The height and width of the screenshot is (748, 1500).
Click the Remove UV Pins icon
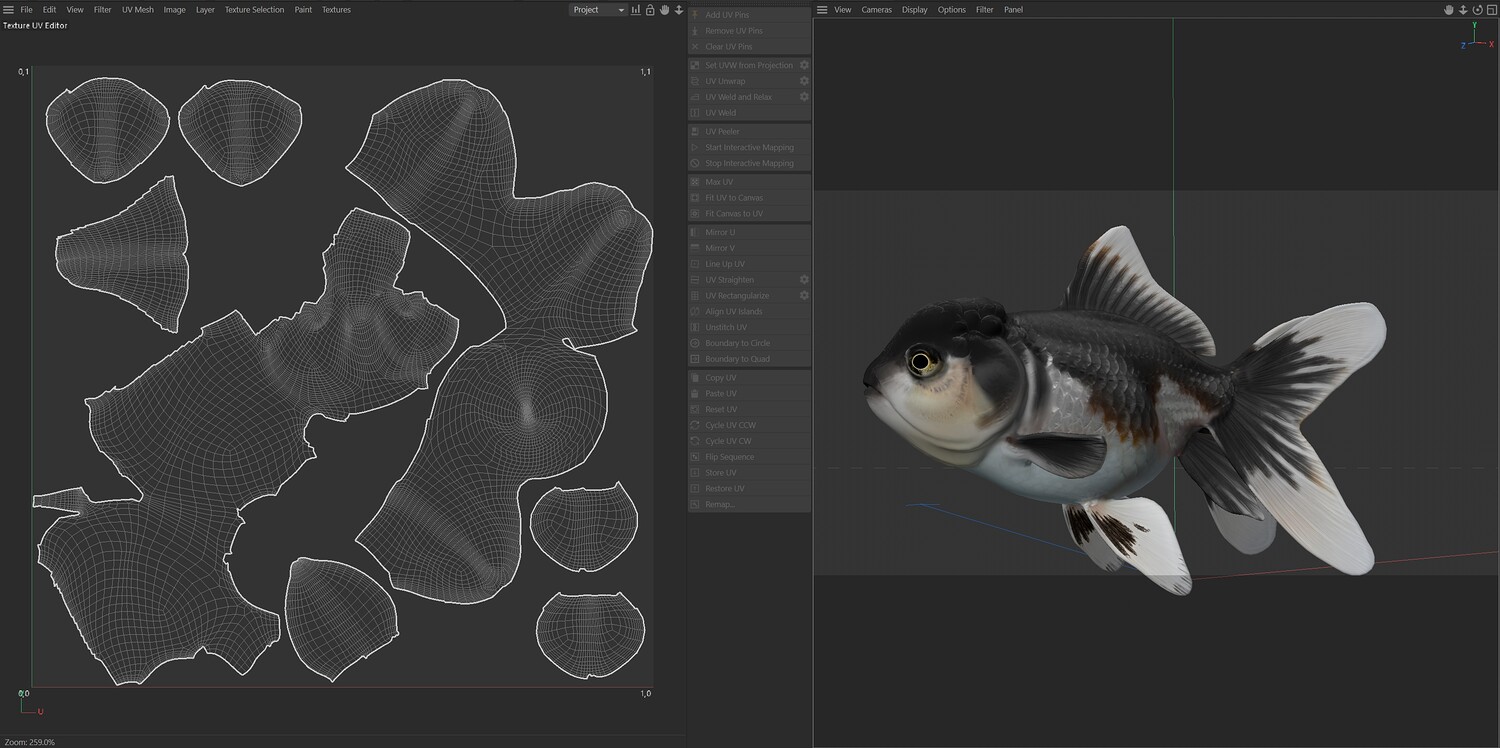(695, 31)
